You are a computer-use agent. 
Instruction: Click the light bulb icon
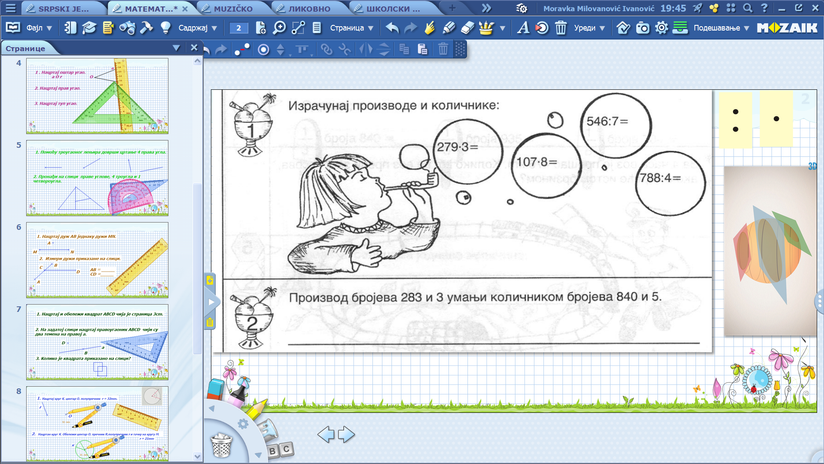(166, 28)
